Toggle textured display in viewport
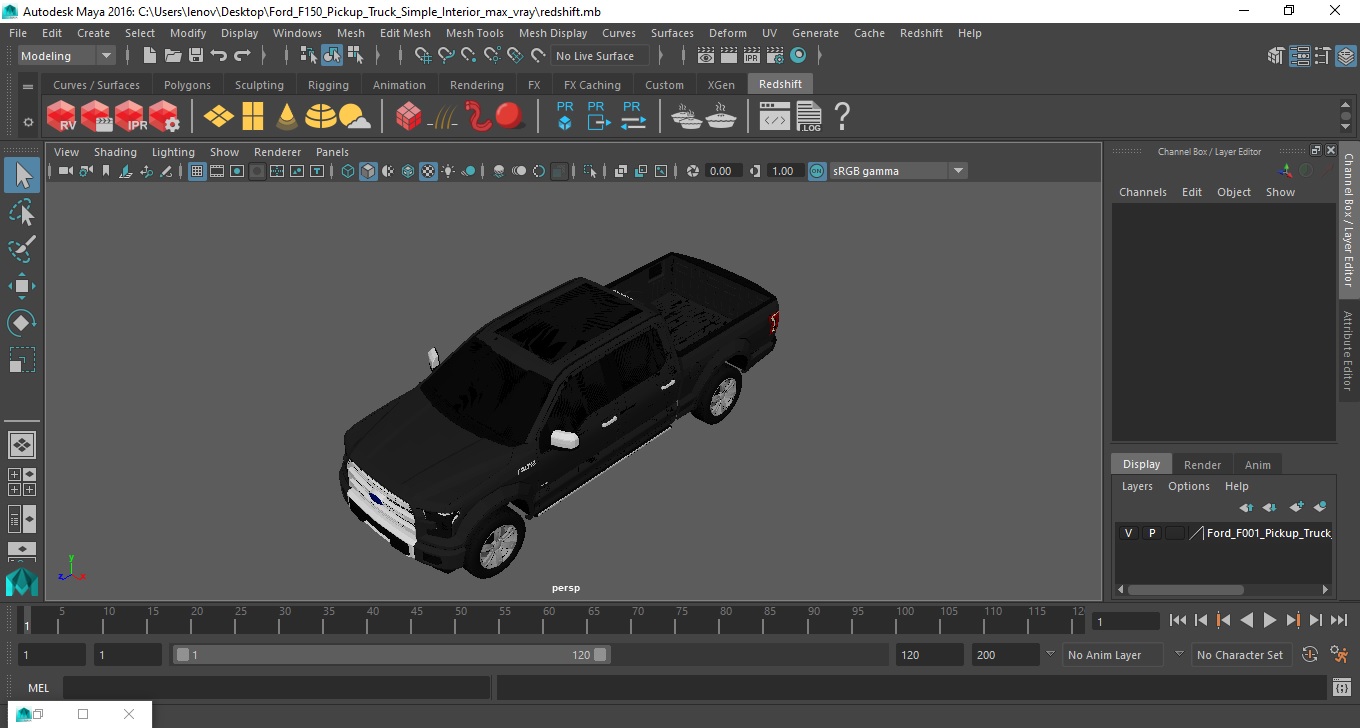Viewport: 1360px width, 728px height. click(428, 171)
